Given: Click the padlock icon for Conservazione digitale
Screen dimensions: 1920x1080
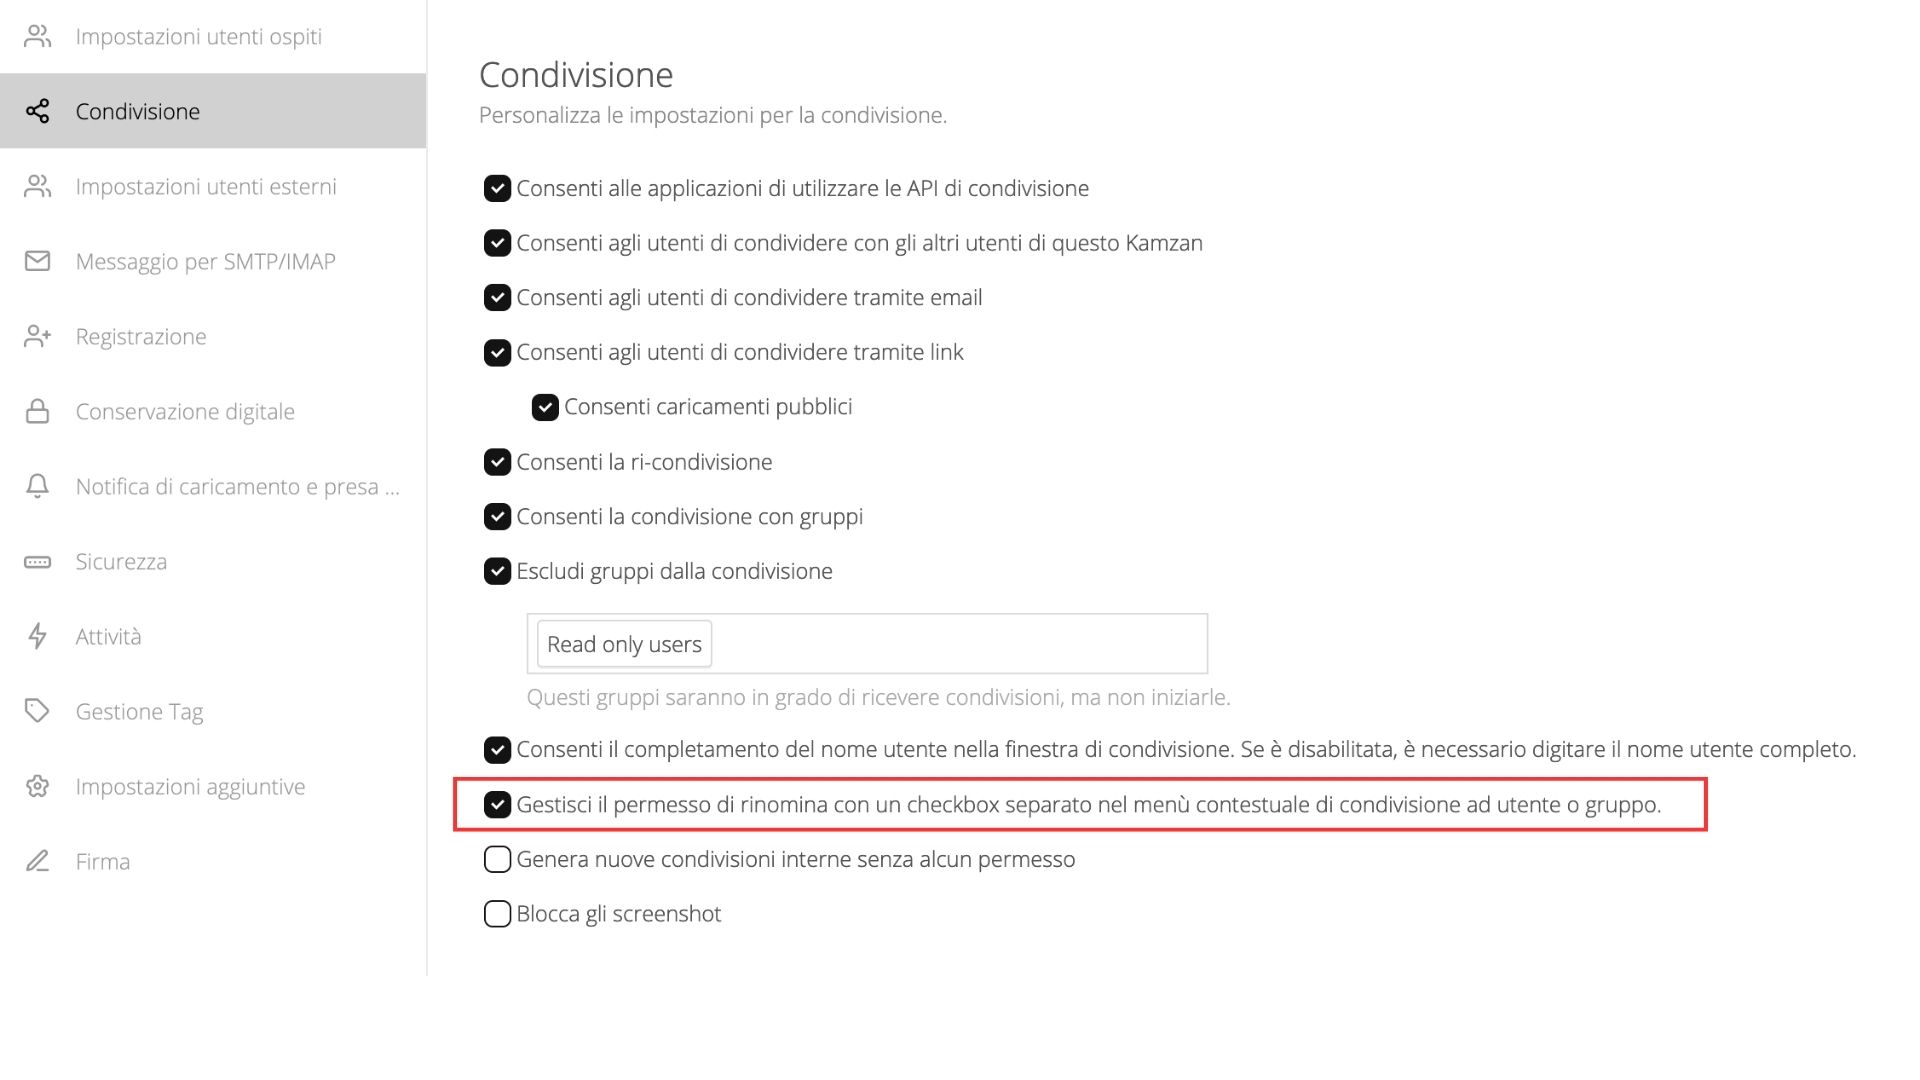Looking at the screenshot, I should 37,411.
